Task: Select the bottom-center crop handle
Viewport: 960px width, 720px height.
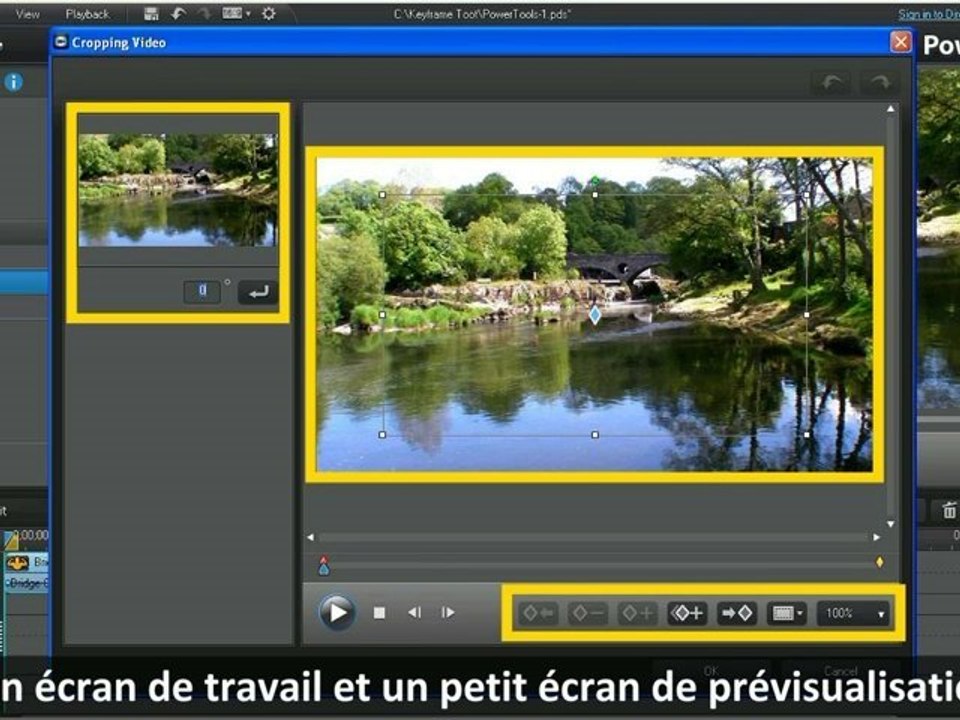Action: (x=595, y=435)
